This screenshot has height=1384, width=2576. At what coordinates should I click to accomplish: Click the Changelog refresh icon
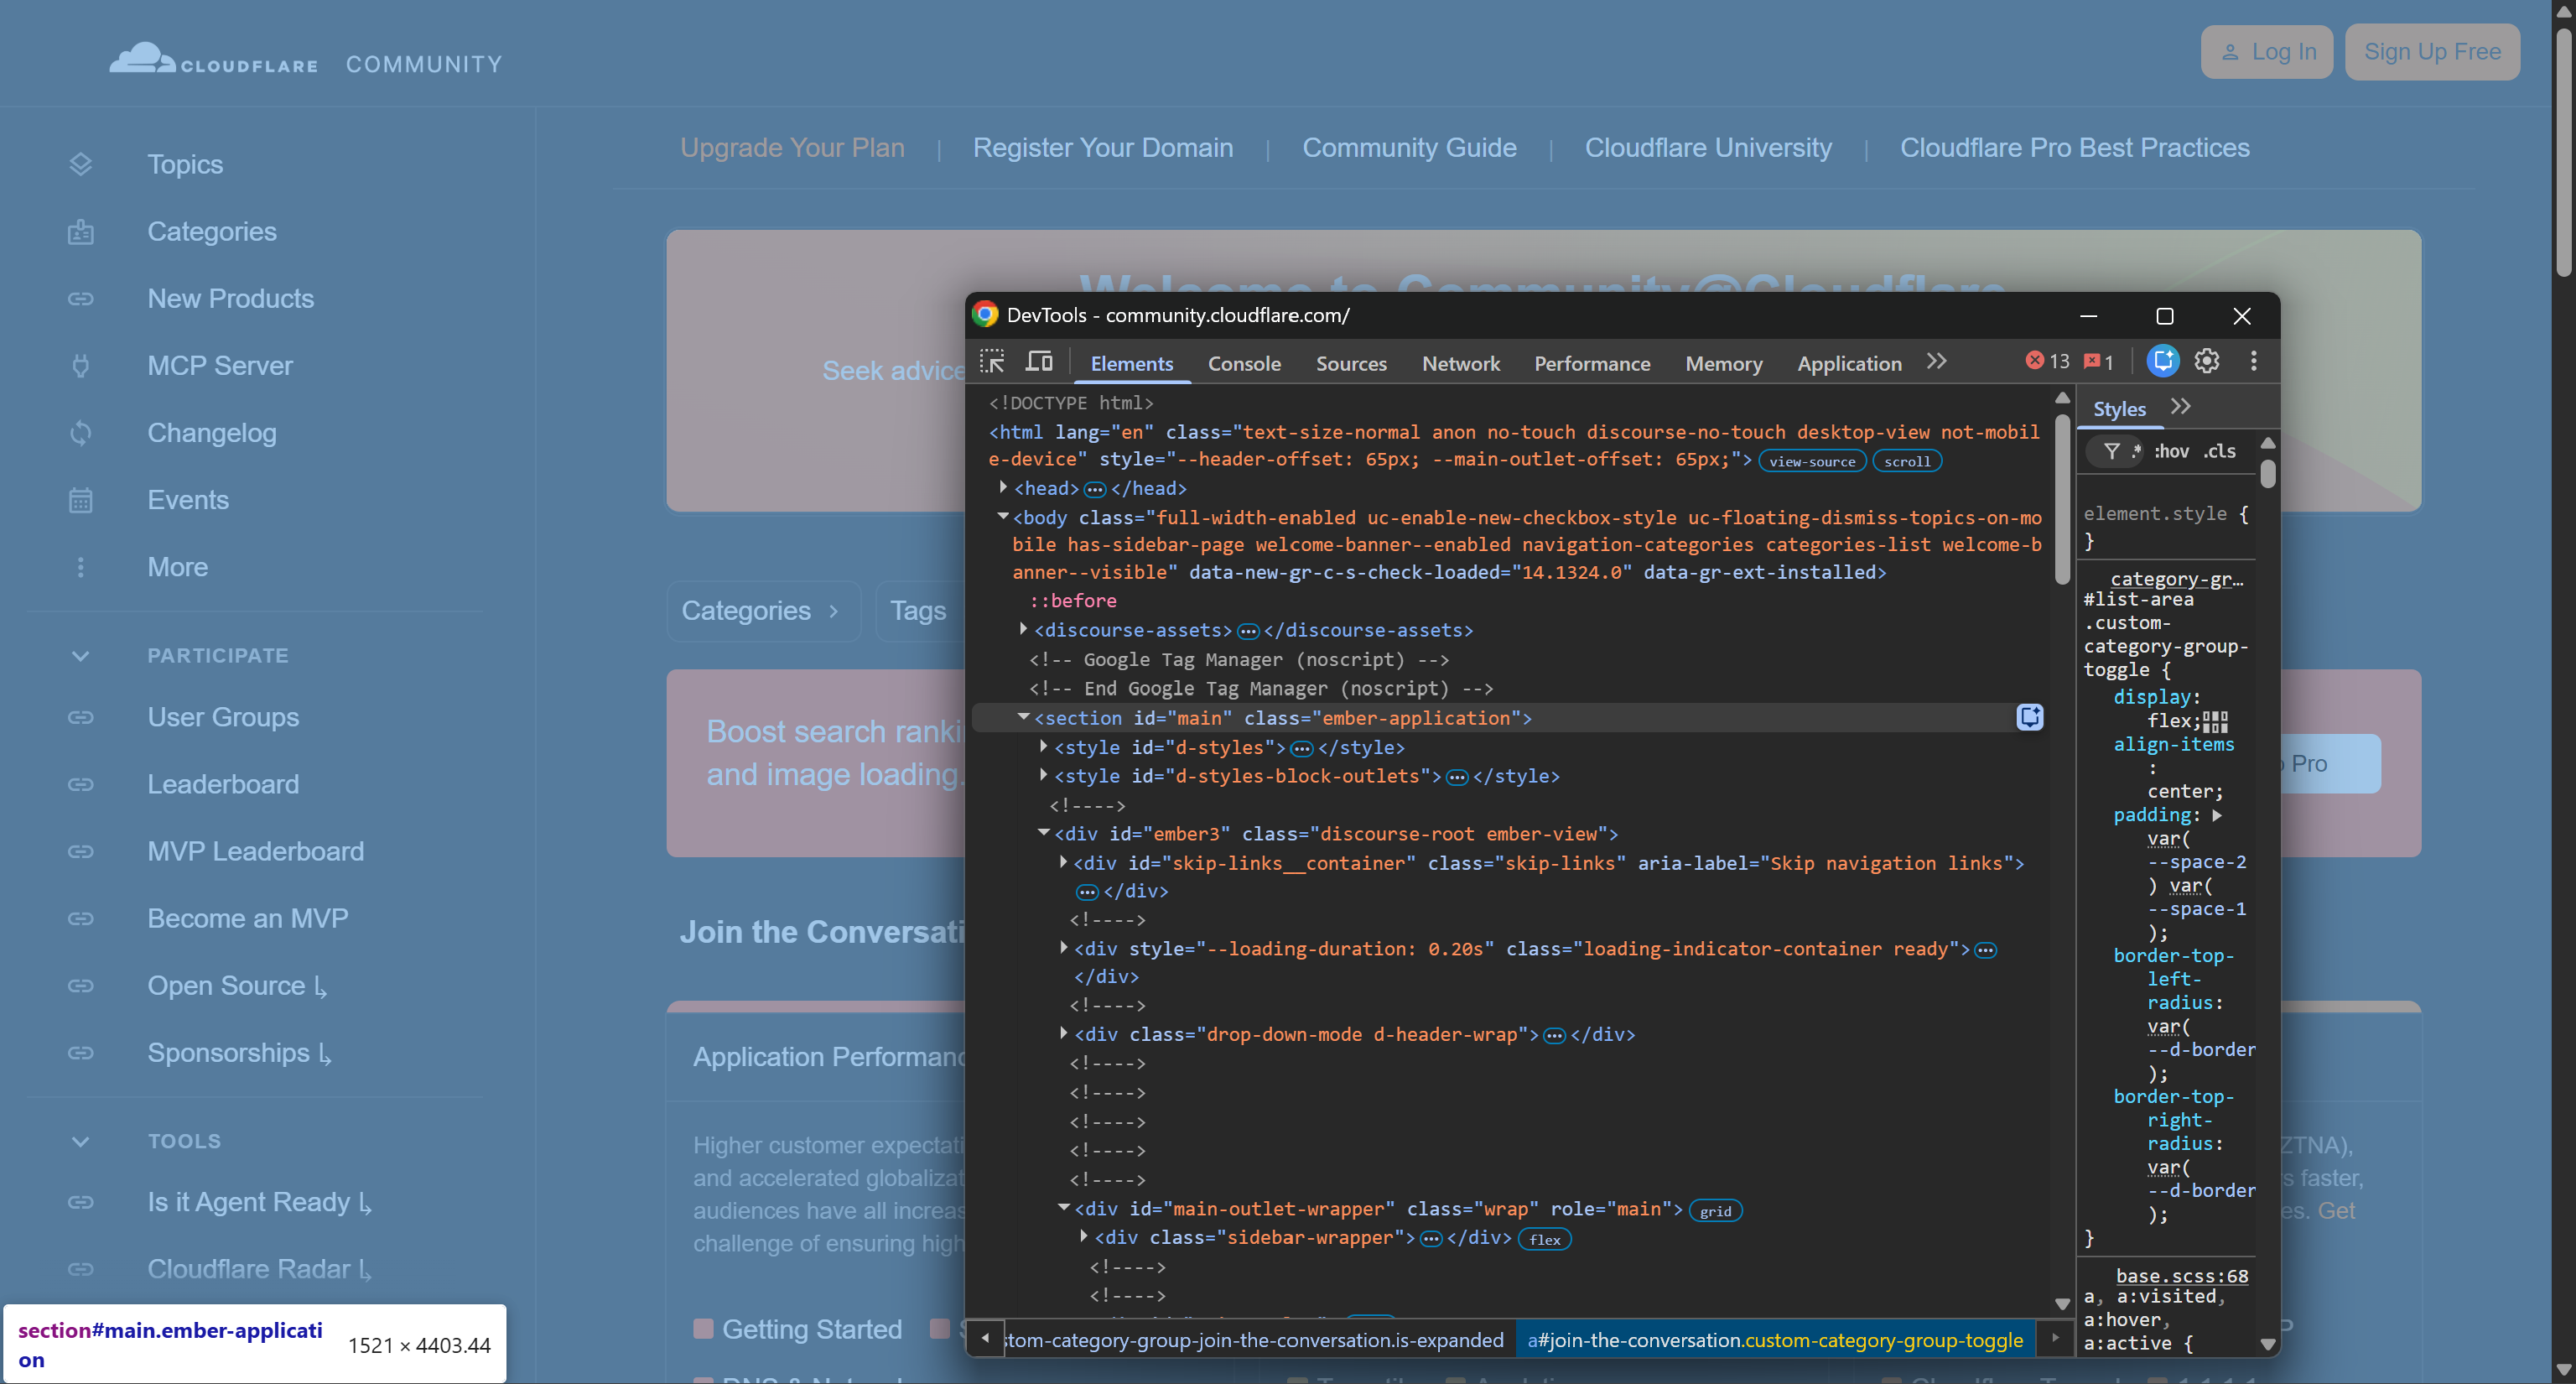coord(81,432)
